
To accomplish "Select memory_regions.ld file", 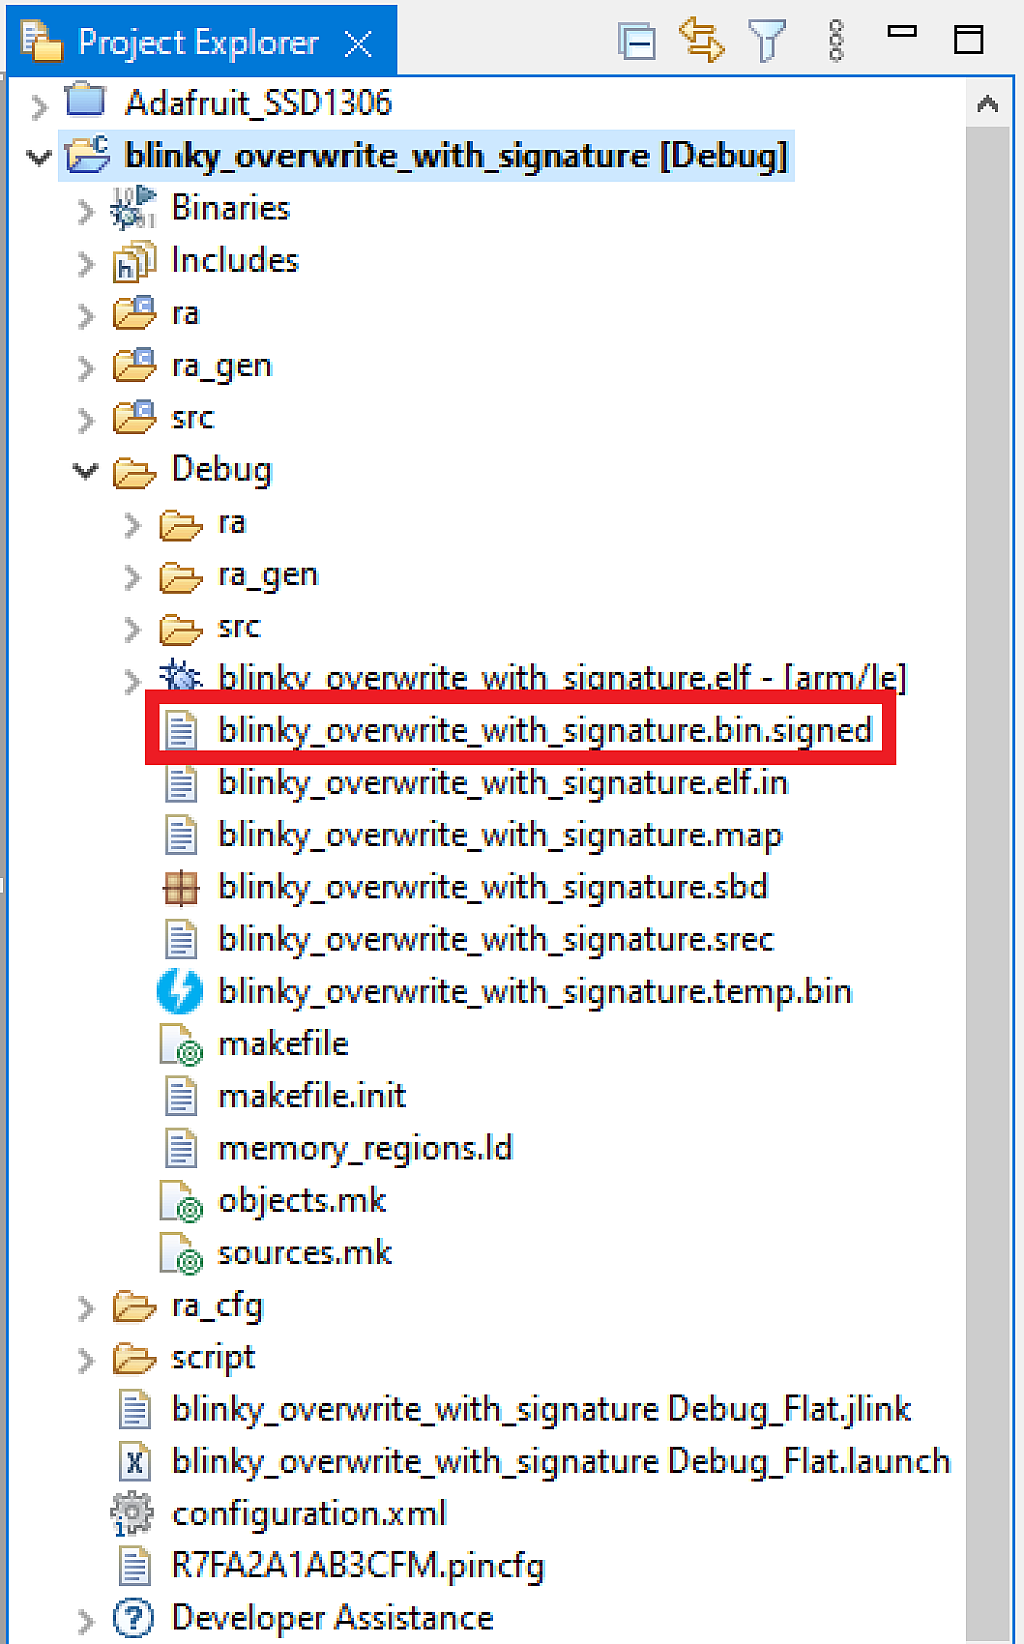I will [x=365, y=1148].
